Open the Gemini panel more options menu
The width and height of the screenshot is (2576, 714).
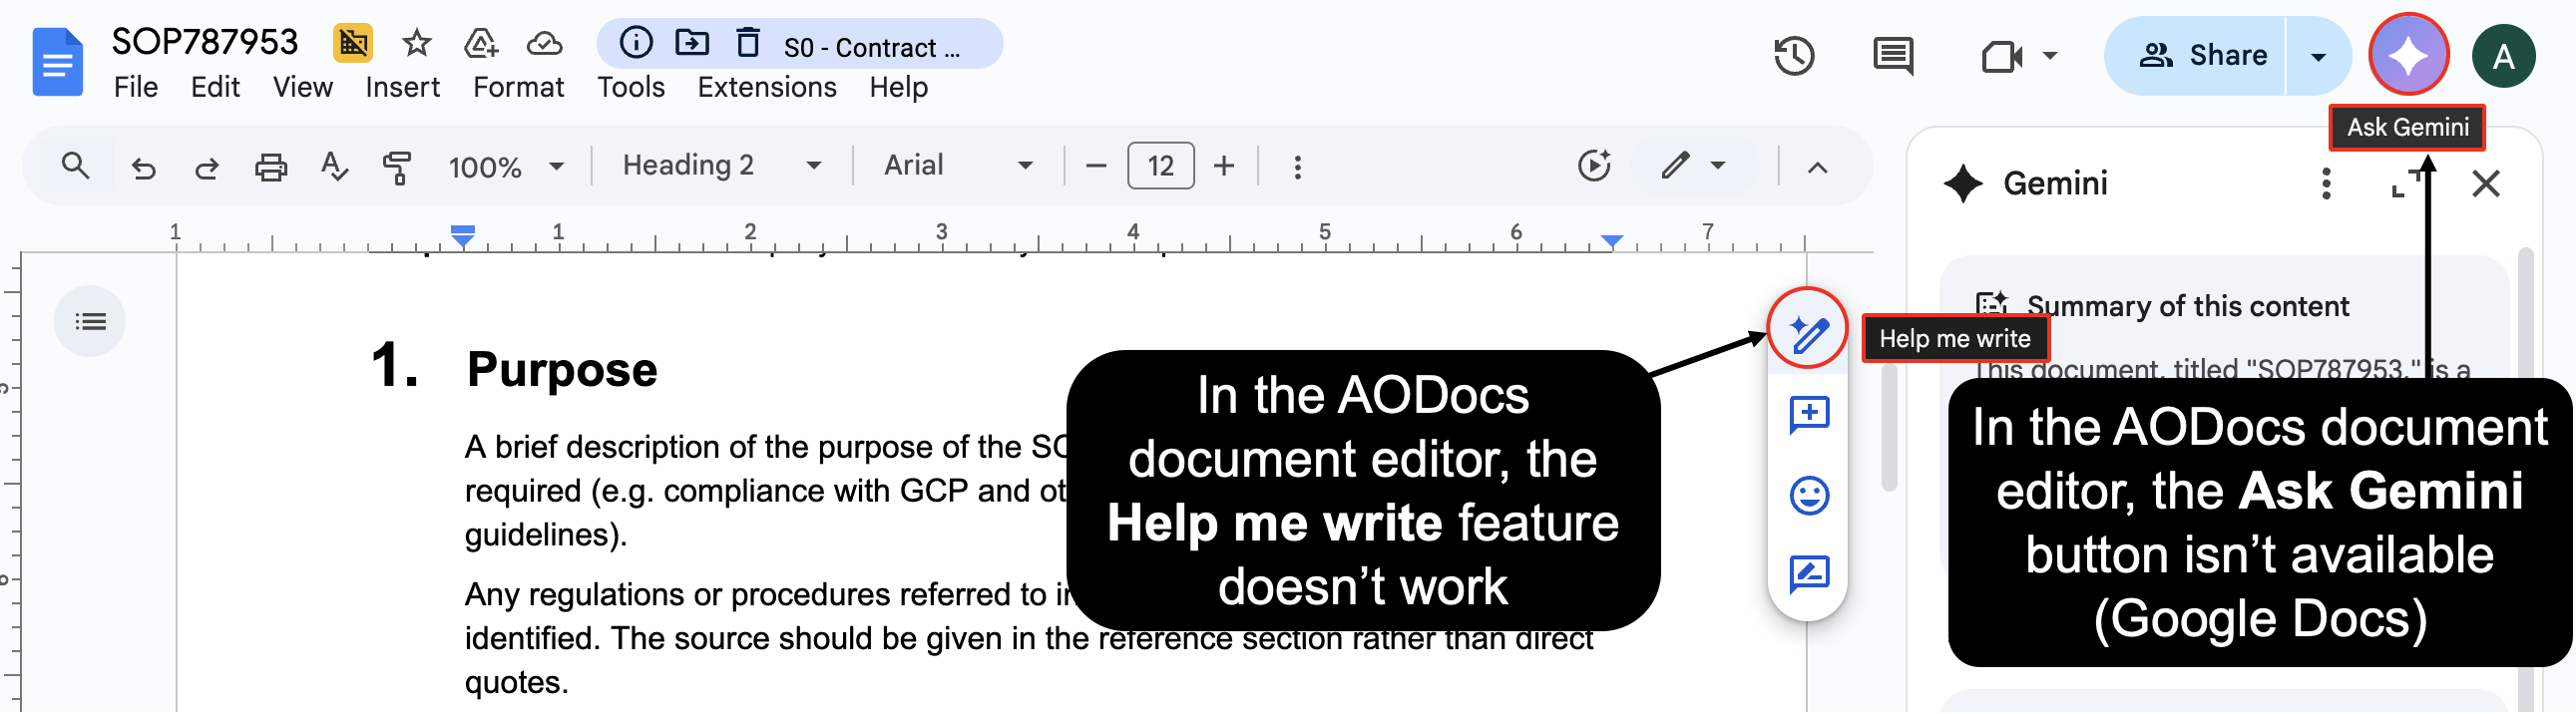click(2326, 184)
